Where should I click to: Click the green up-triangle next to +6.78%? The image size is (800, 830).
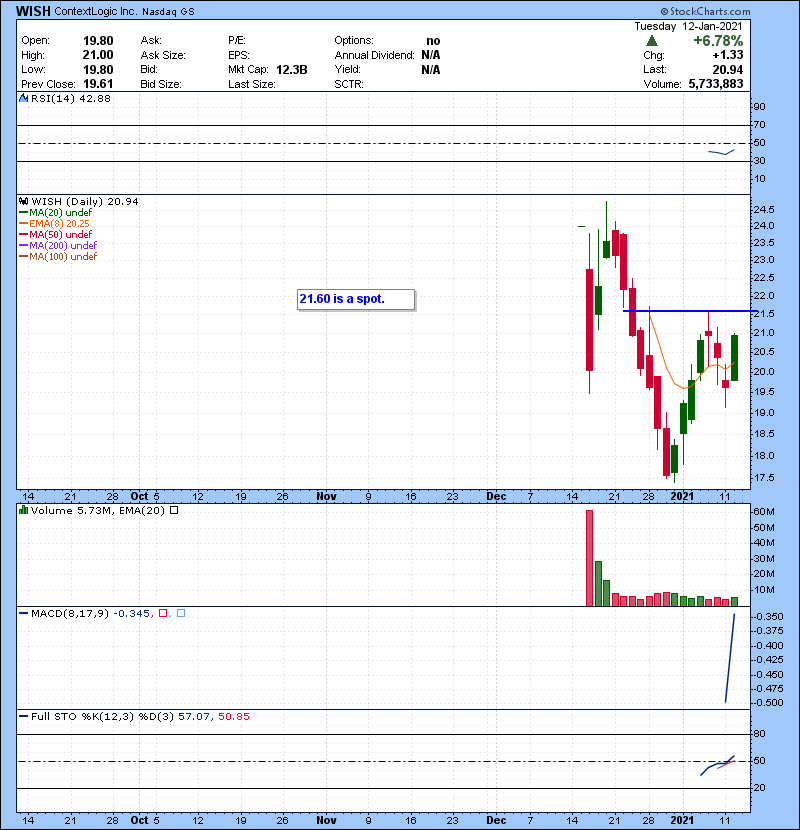(652, 41)
